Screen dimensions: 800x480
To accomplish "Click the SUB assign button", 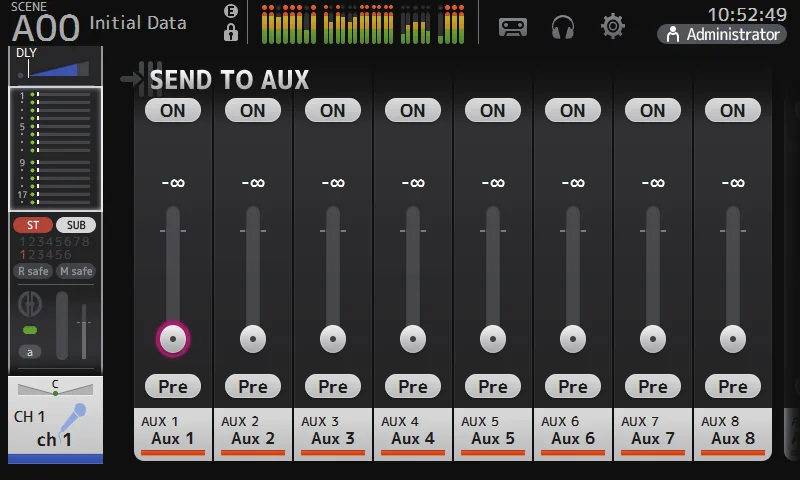I will coord(76,225).
